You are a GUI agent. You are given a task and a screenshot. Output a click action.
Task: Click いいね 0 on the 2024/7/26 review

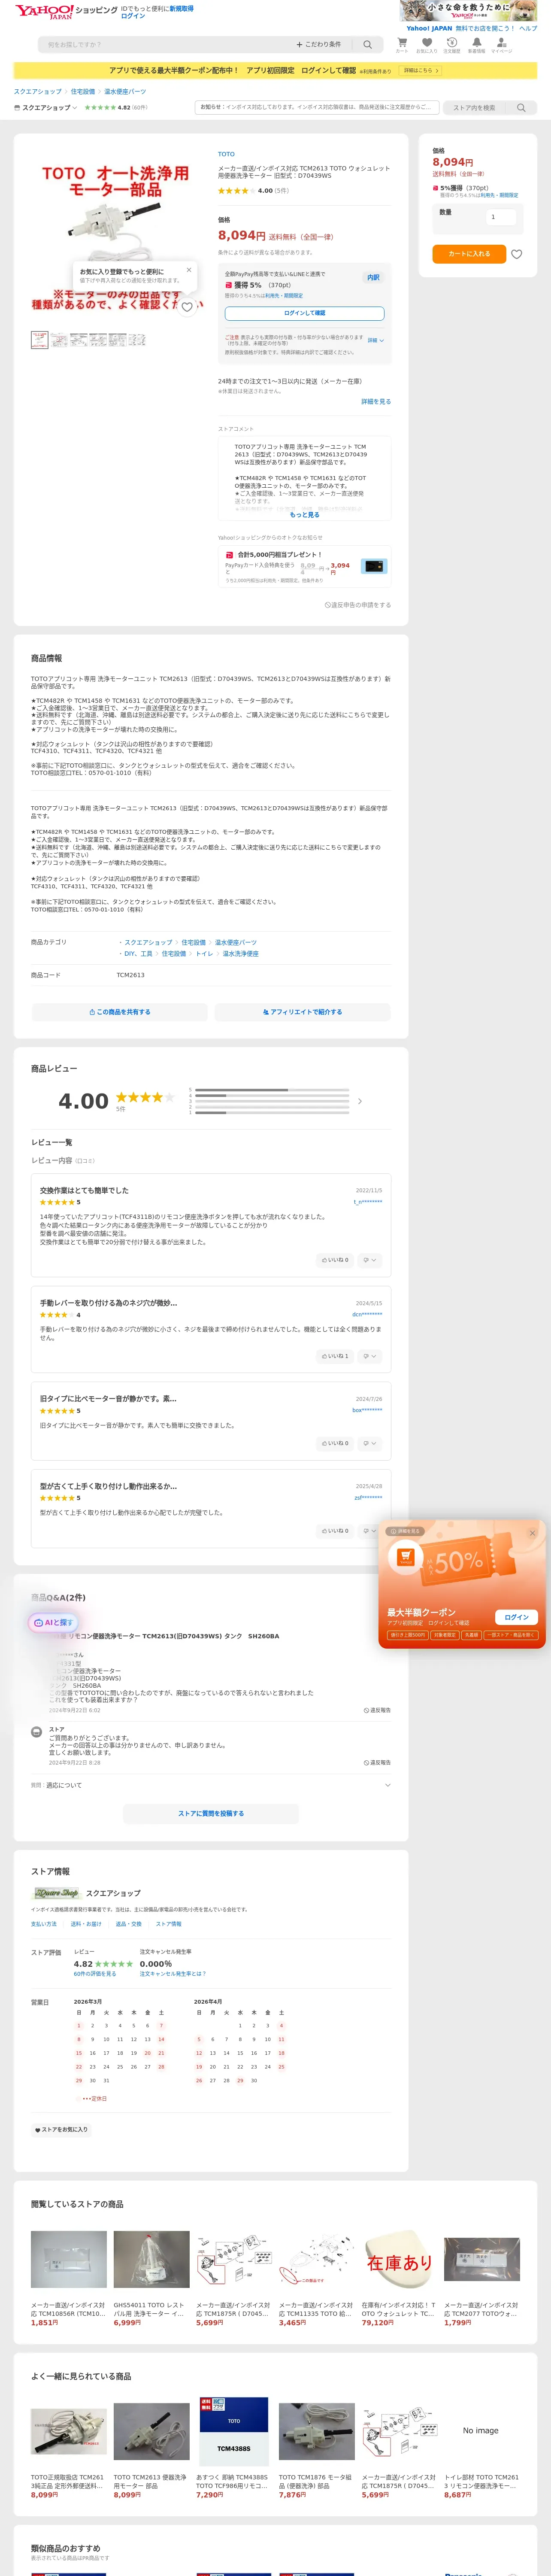(x=336, y=1443)
